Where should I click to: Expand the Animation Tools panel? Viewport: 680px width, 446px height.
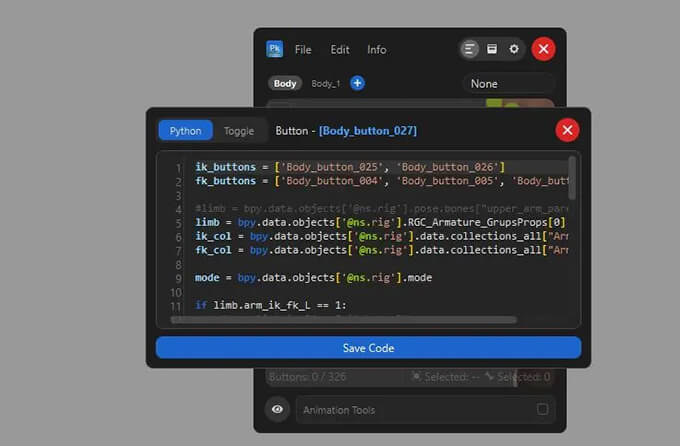click(425, 410)
